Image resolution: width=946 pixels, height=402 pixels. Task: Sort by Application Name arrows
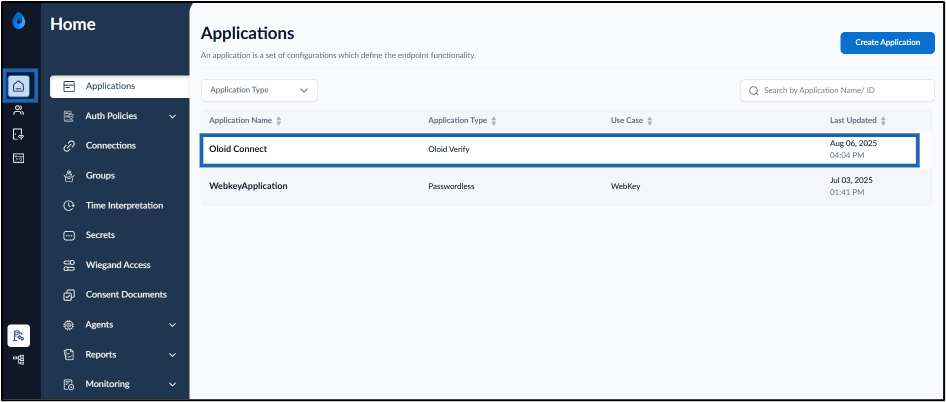coord(278,121)
